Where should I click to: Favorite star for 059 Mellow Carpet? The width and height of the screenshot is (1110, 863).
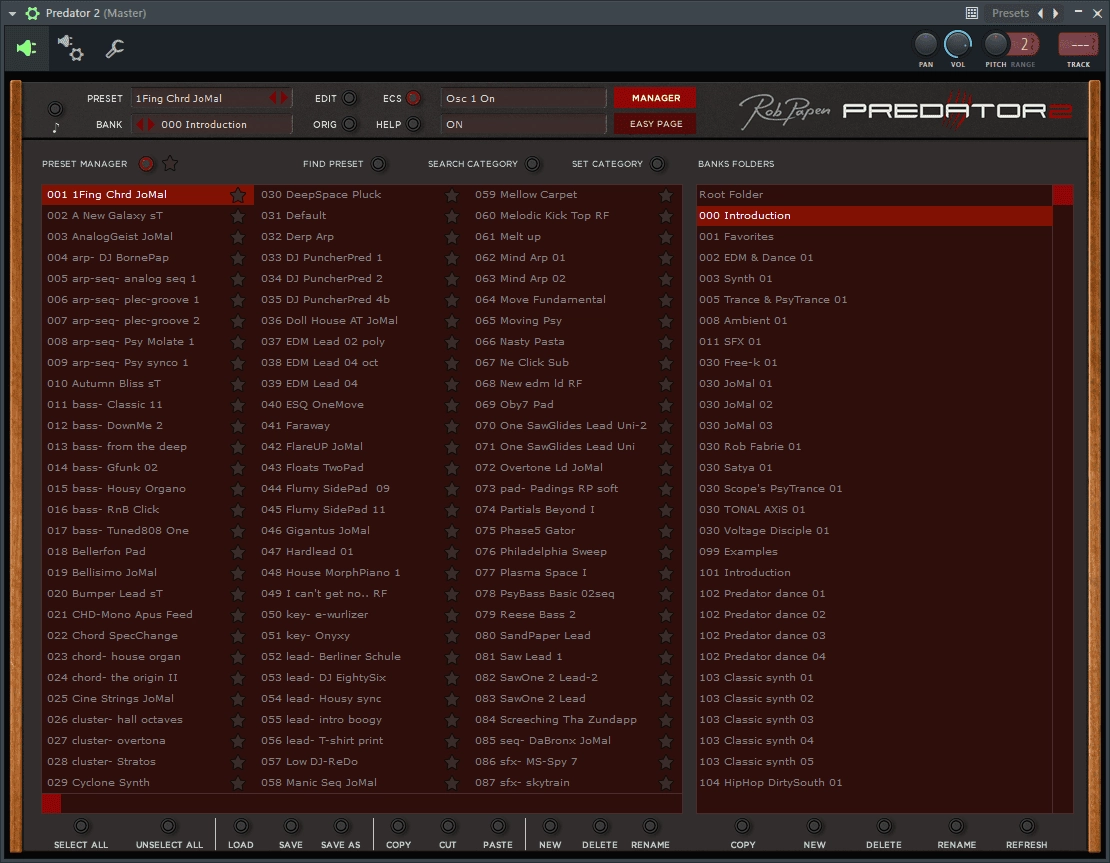point(665,195)
